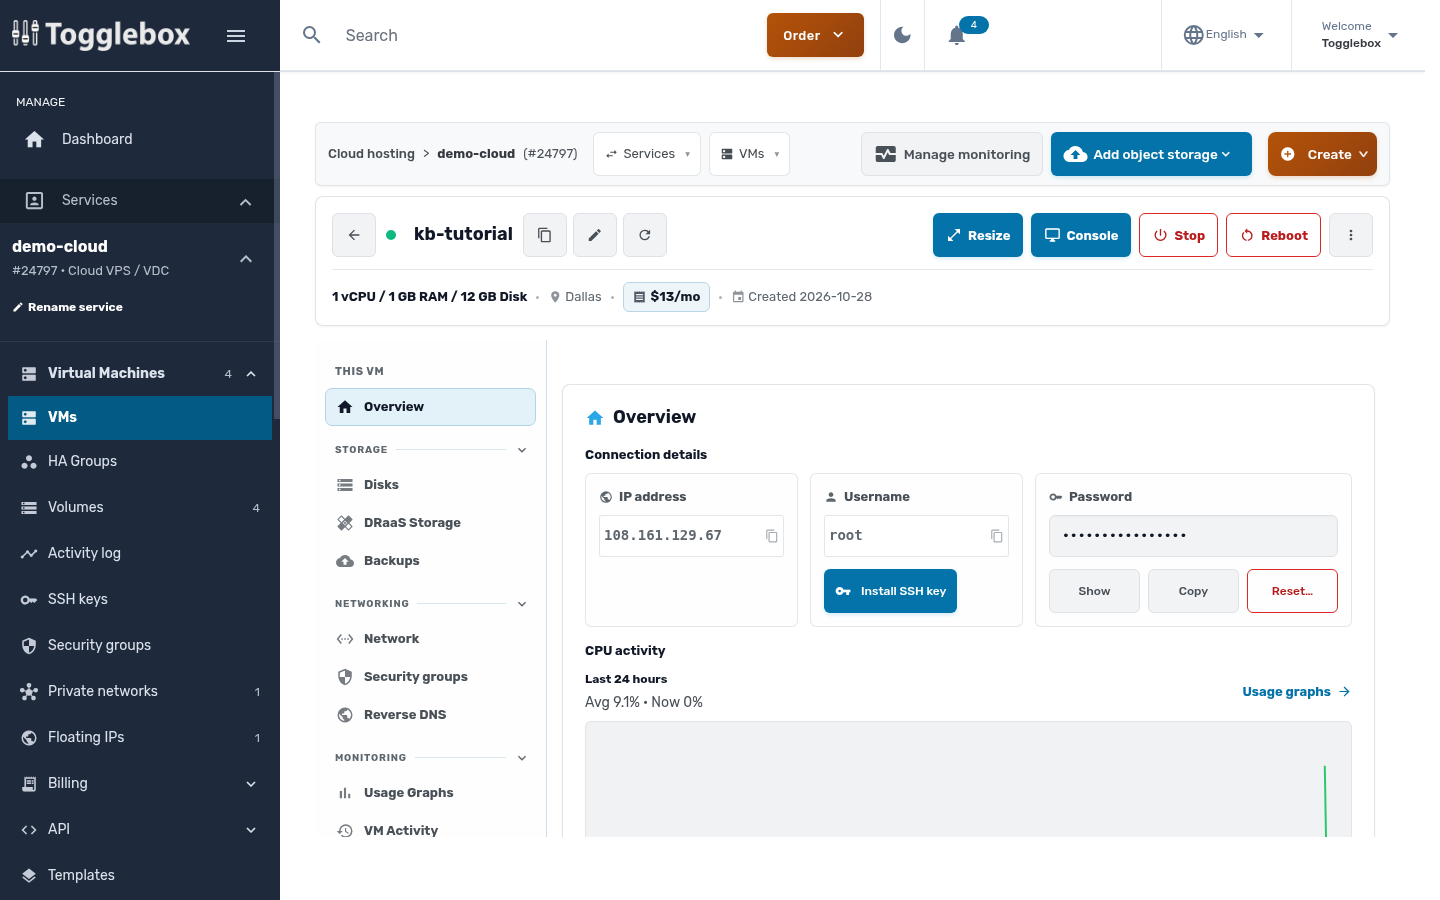Open VM Security groups in submenu

click(x=430, y=677)
